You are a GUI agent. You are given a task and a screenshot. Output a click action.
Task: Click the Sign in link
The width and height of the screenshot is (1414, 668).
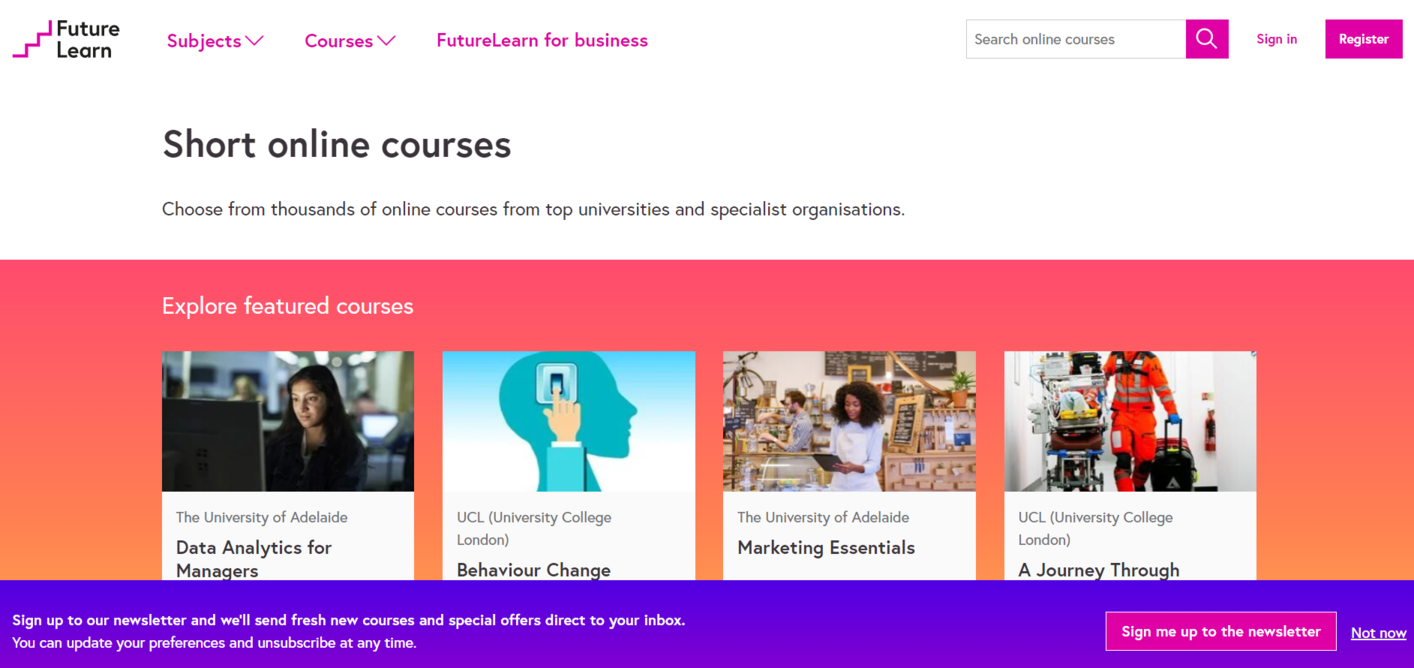coord(1276,39)
